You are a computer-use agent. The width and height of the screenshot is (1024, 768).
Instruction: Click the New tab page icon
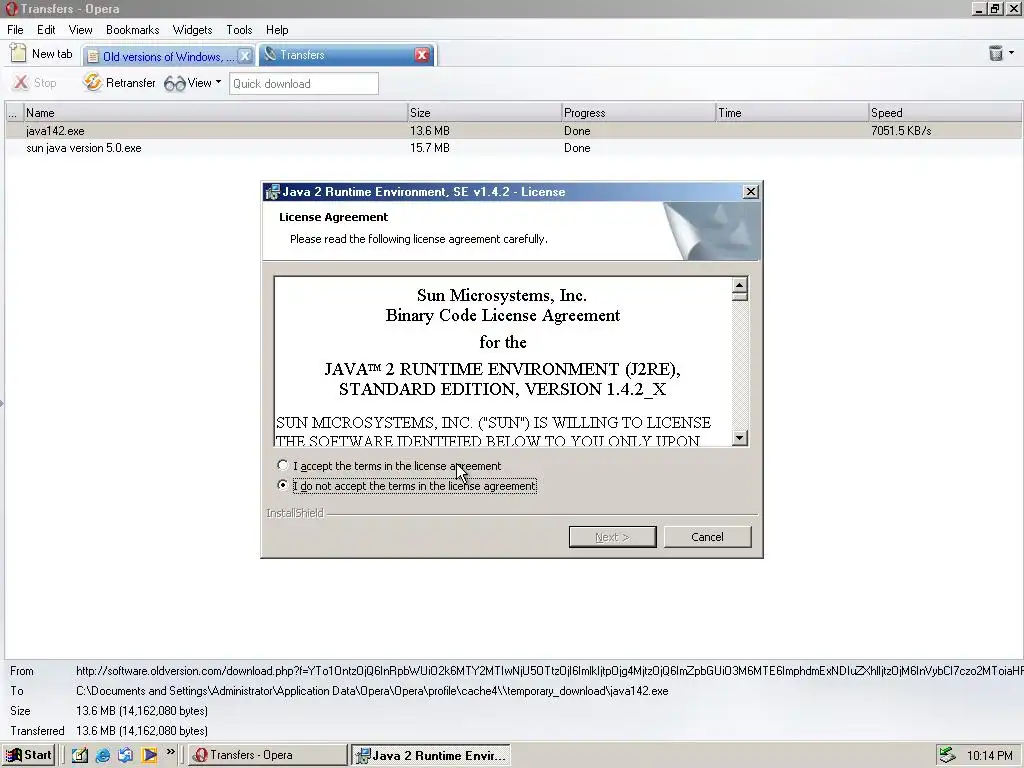coord(19,54)
